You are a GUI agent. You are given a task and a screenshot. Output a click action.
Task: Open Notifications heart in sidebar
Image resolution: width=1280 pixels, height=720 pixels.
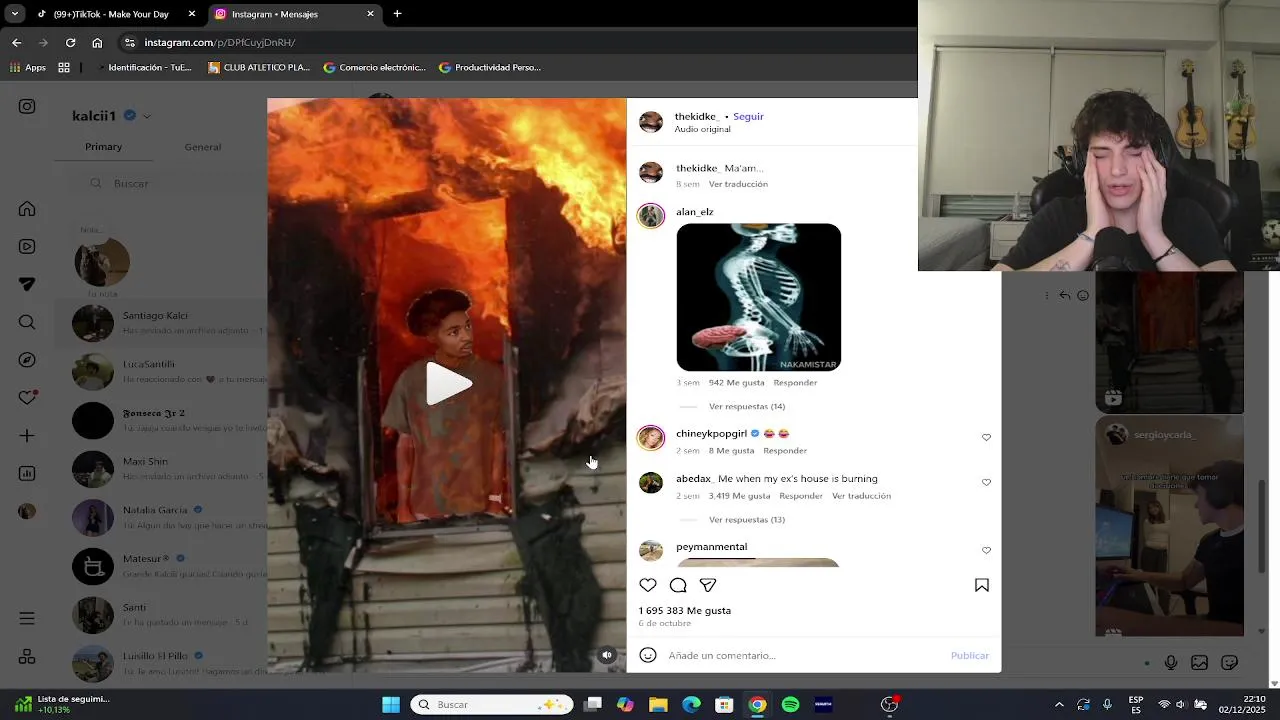click(27, 397)
